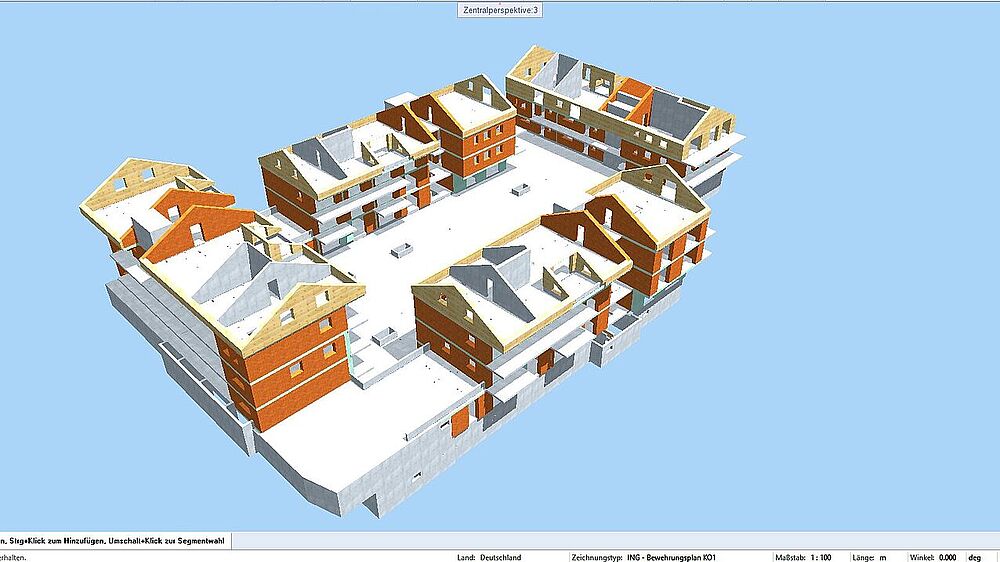This screenshot has height=562, width=1000.
Task: Open the Land field showing Deutschland
Action: point(500,556)
